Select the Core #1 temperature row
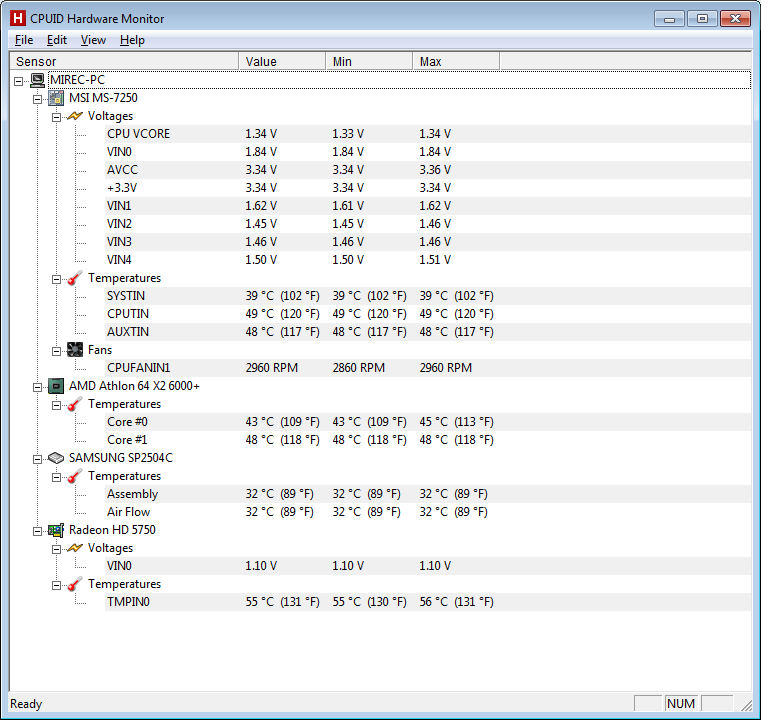The width and height of the screenshot is (768, 720). [428, 440]
